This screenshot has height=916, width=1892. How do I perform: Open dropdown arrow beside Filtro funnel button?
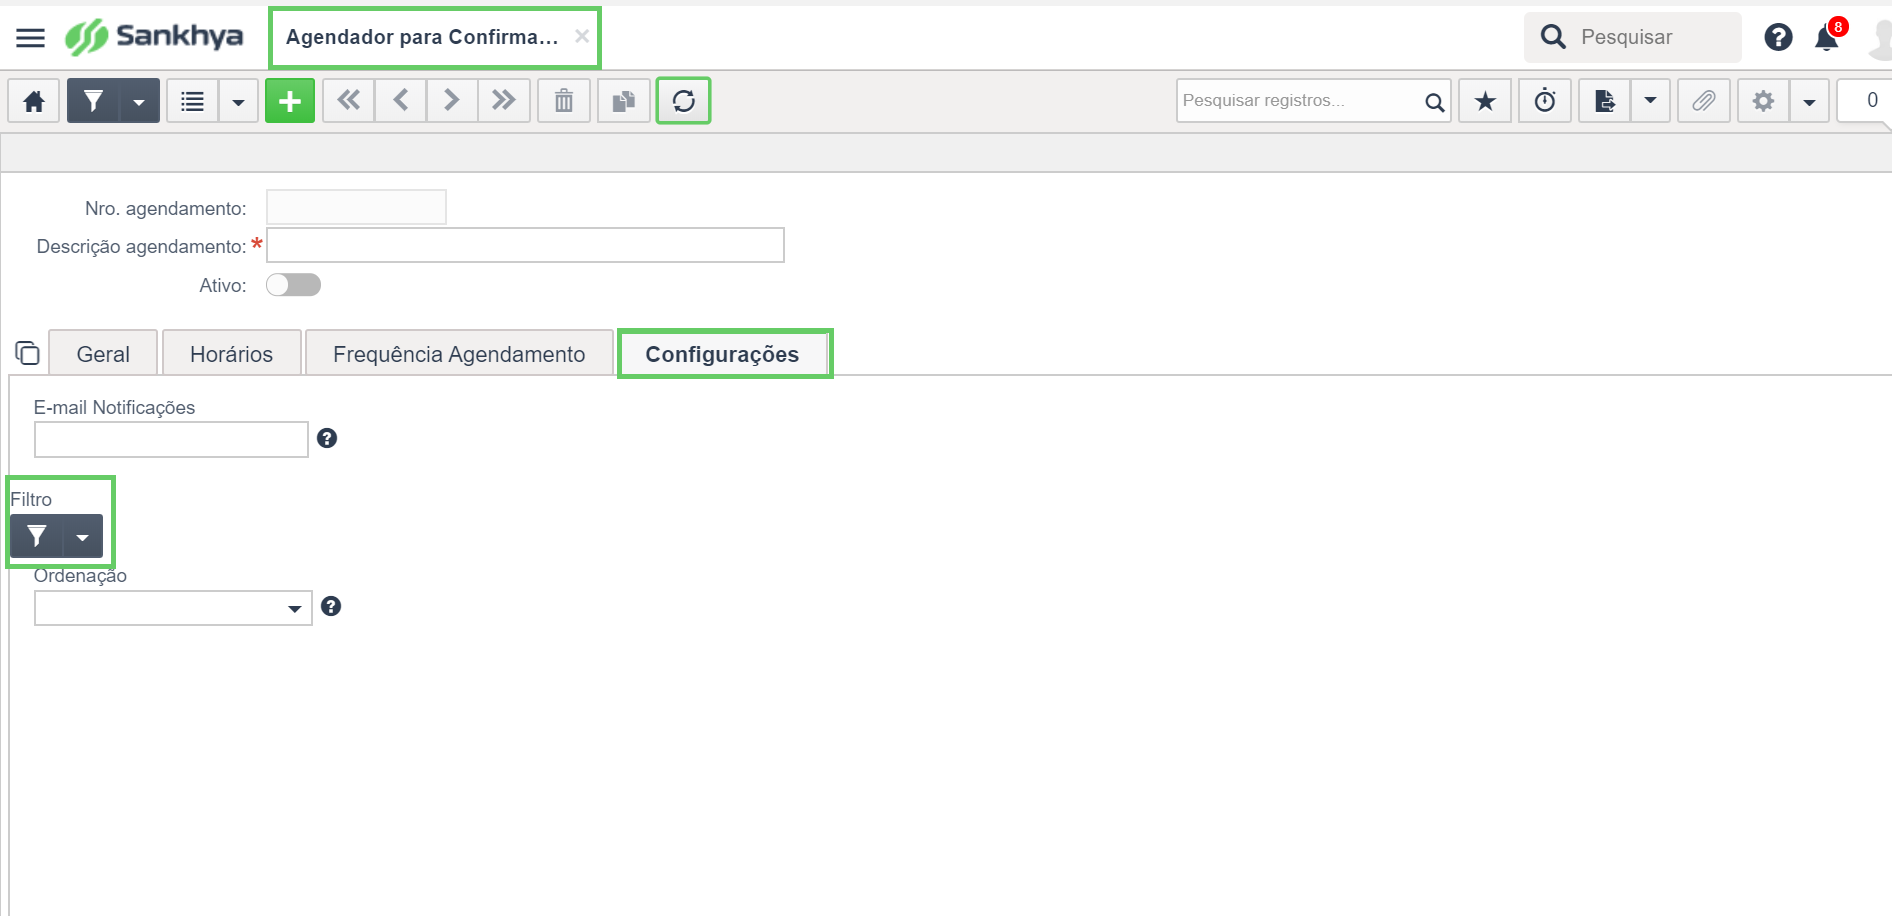pyautogui.click(x=83, y=537)
